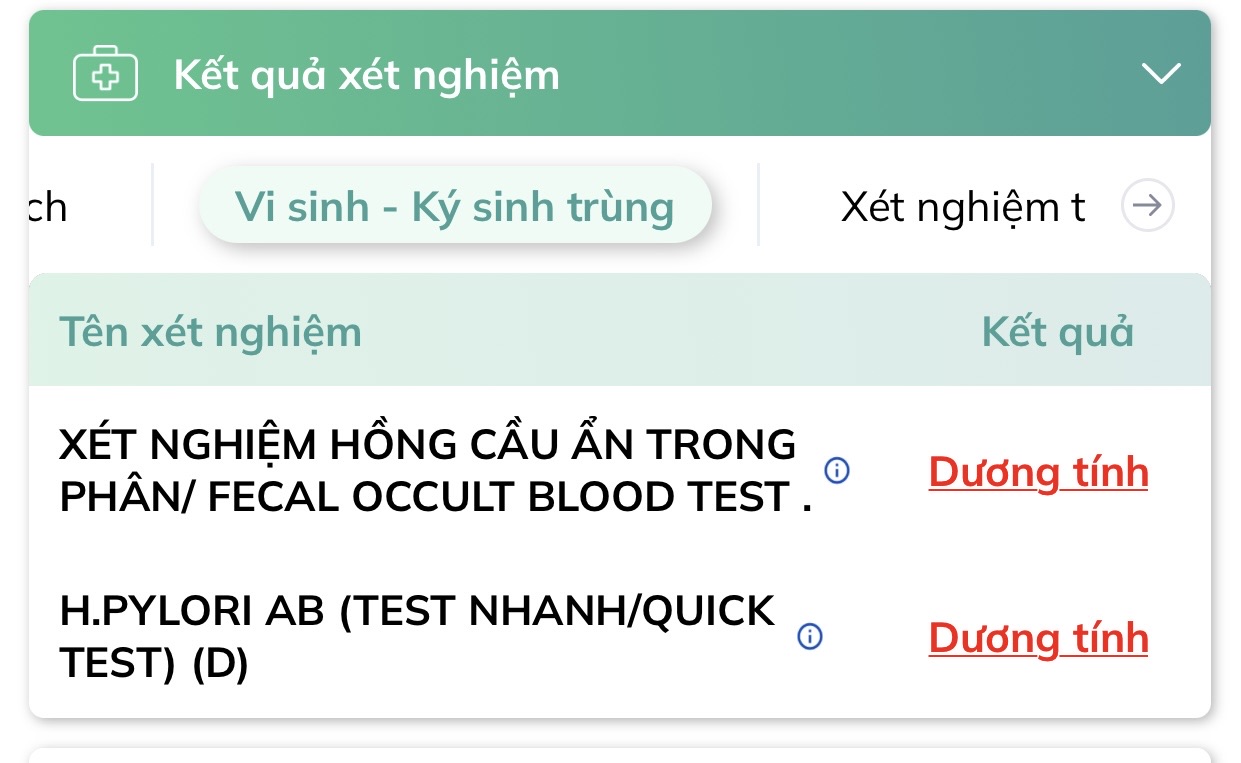Click the medical kit icon in header
1241x763 pixels.
click(106, 75)
